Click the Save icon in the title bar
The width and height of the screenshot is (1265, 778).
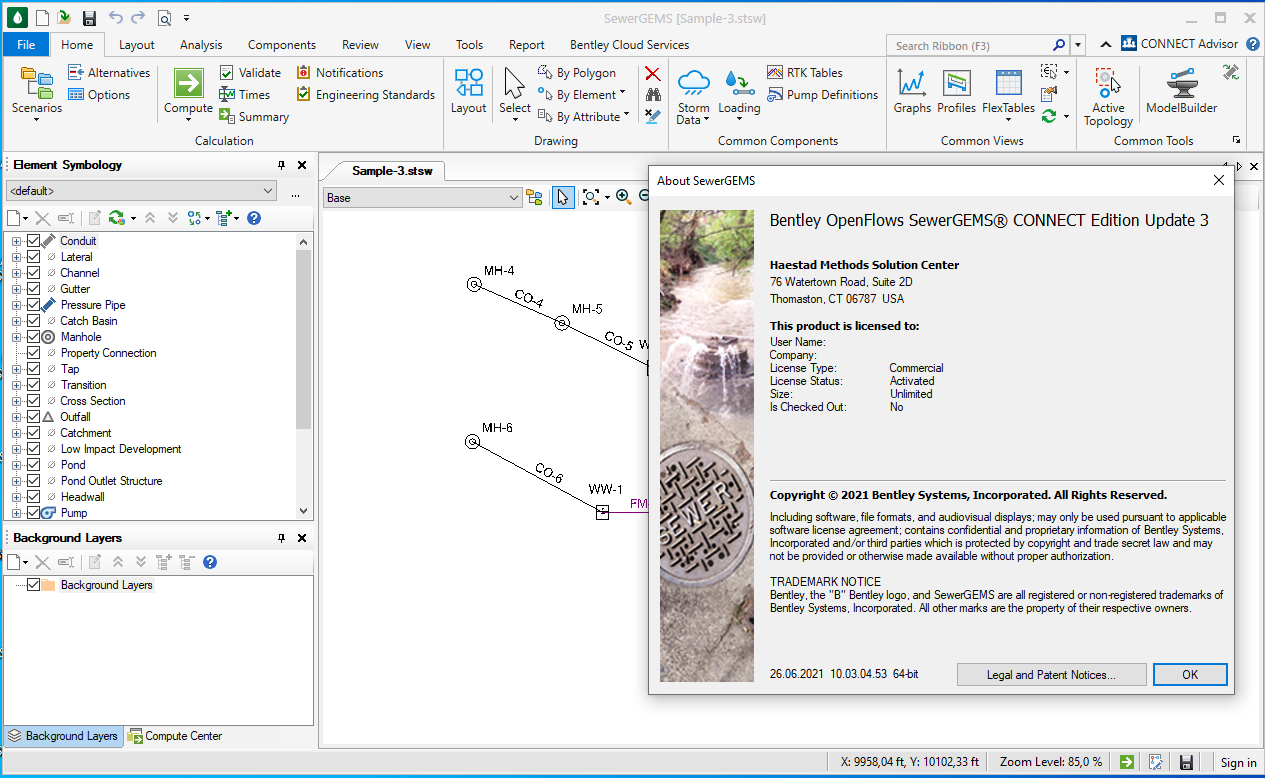pyautogui.click(x=89, y=18)
